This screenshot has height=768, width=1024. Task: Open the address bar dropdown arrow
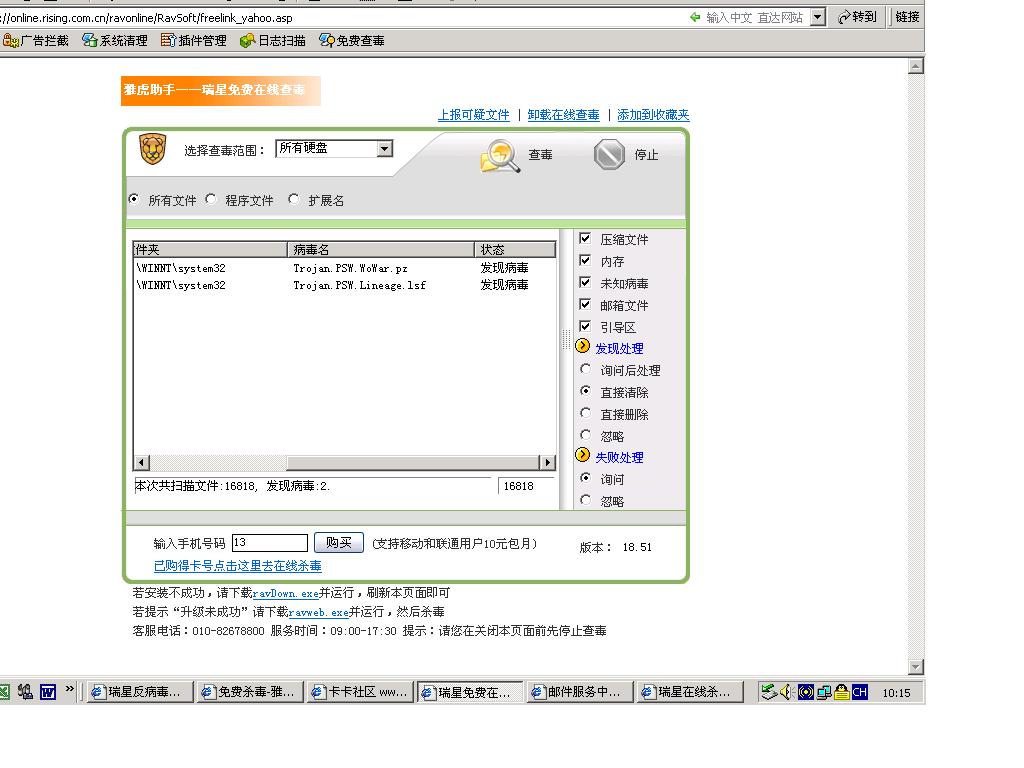[x=818, y=17]
